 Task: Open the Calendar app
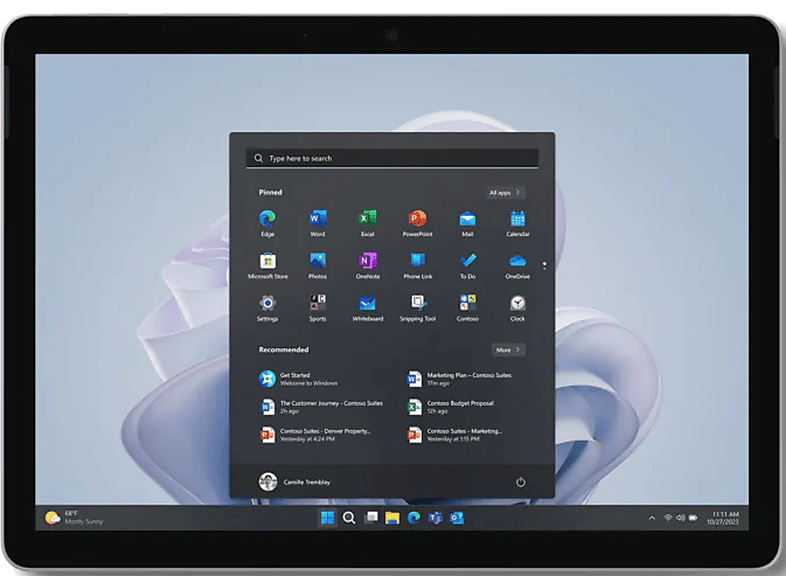[517, 223]
